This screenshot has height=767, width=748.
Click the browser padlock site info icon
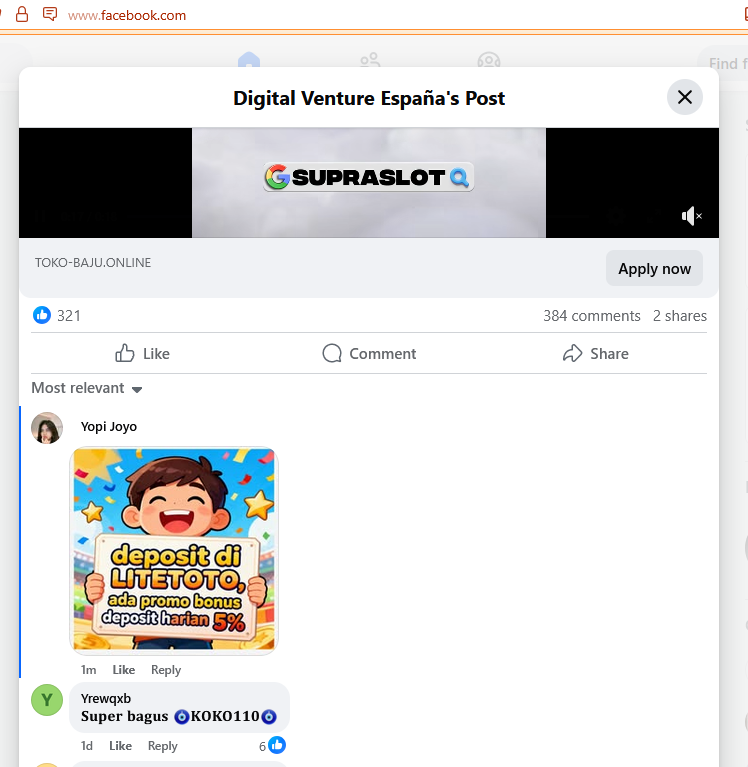[x=22, y=15]
